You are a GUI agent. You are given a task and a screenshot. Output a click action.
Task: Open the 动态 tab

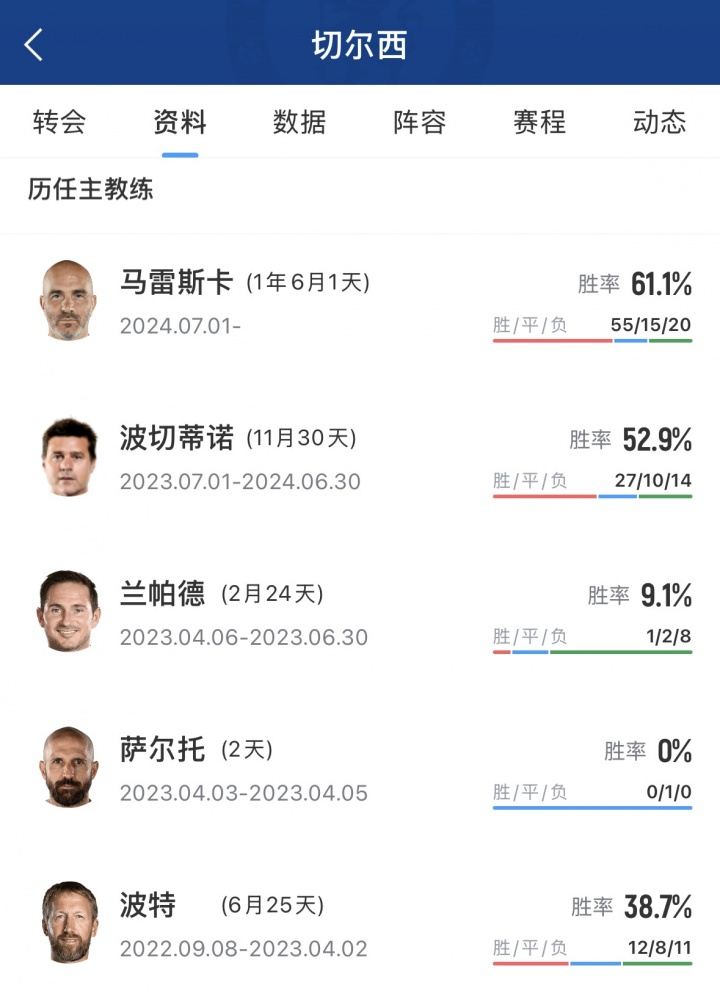[662, 122]
